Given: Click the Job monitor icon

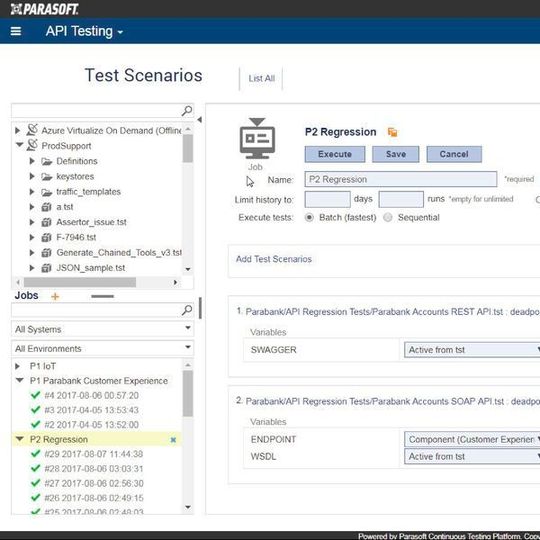Looking at the screenshot, I should click(257, 138).
